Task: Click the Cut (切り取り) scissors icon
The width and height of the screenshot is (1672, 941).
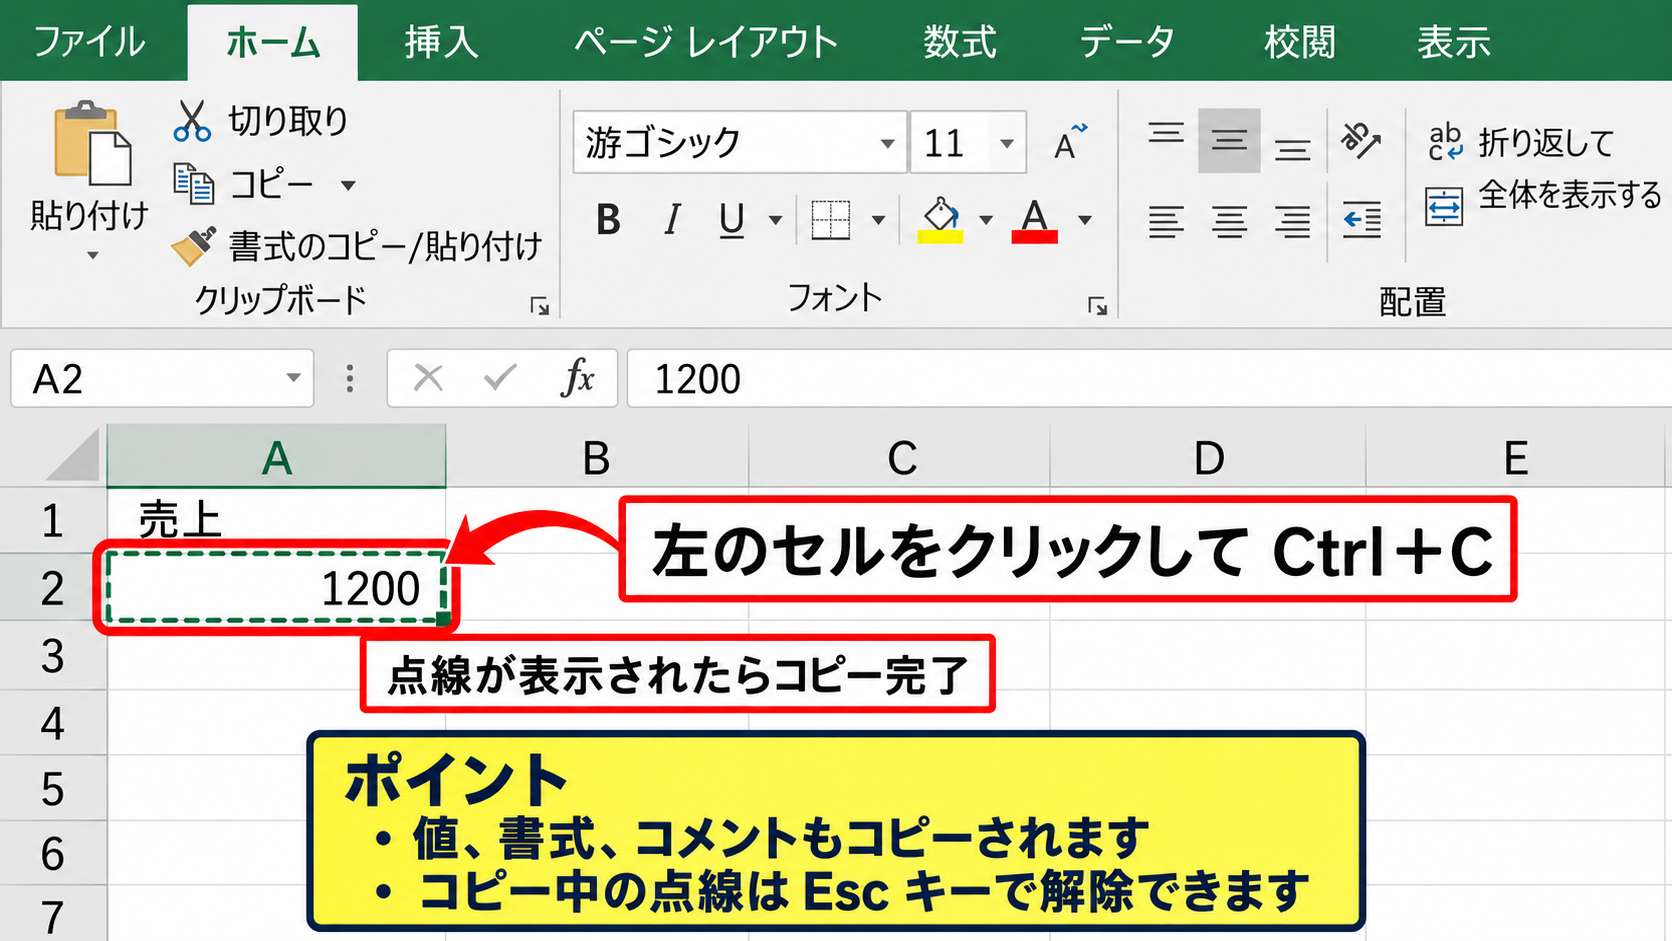Action: coord(191,121)
